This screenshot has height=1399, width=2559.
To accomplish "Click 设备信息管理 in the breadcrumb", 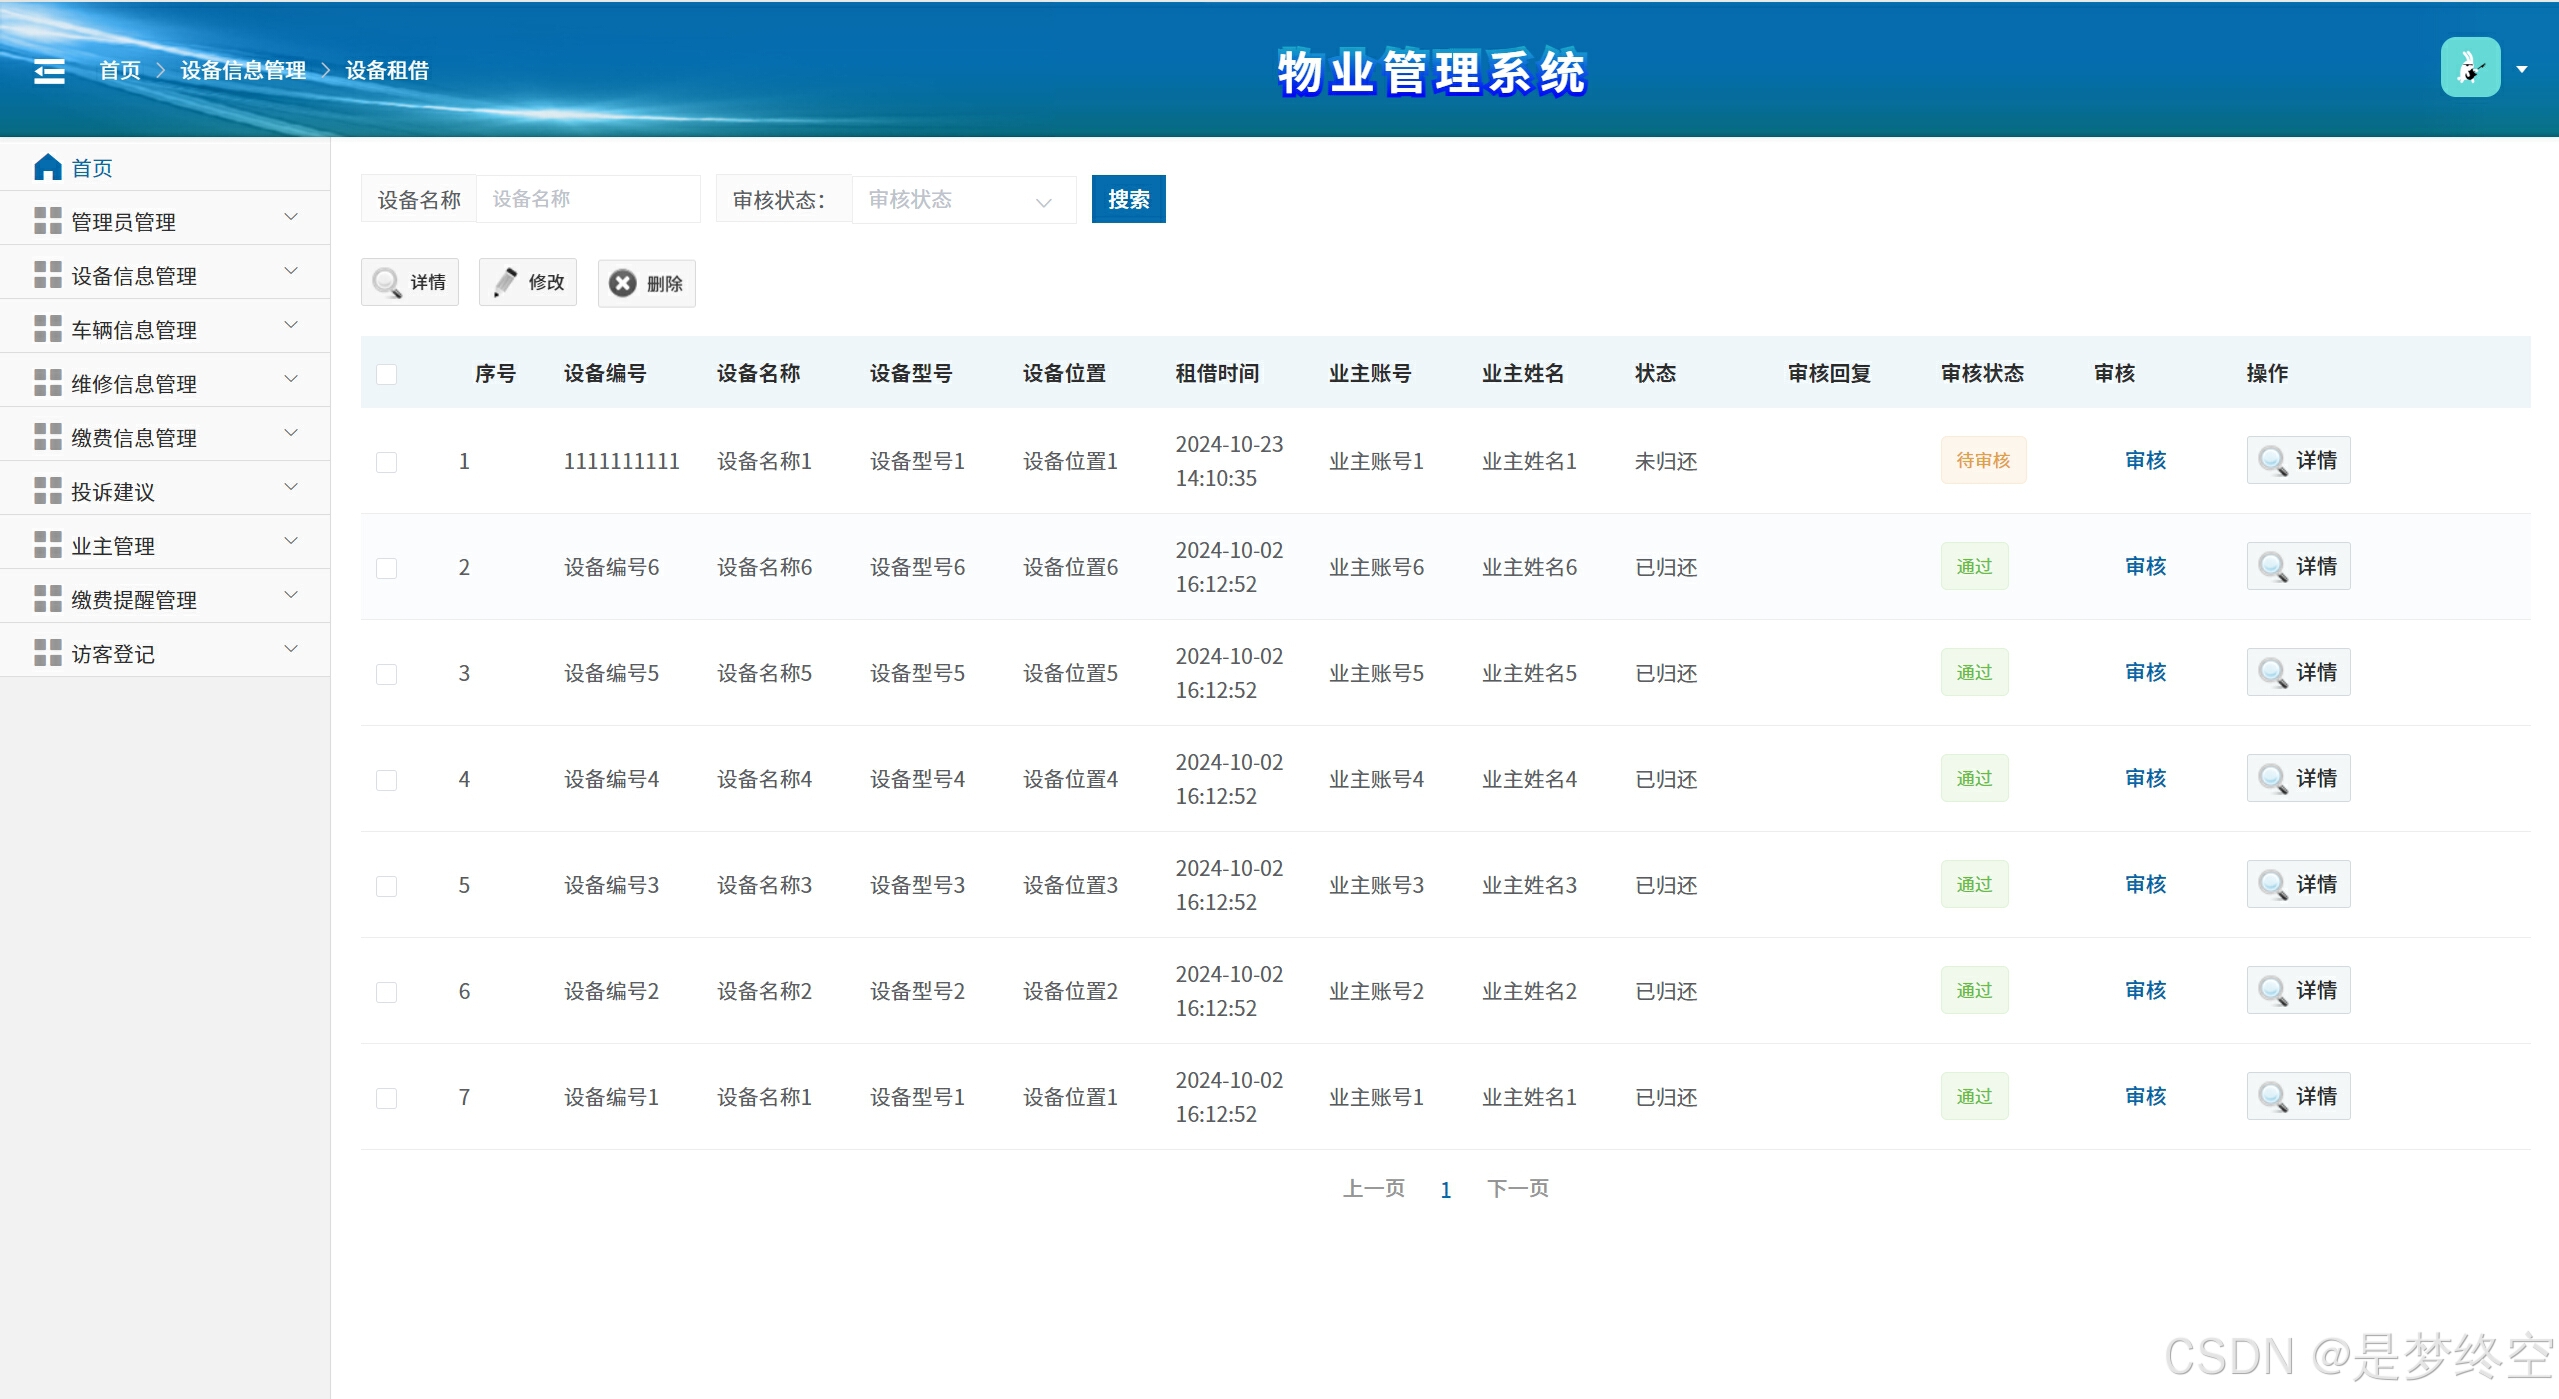I will click(x=243, y=71).
